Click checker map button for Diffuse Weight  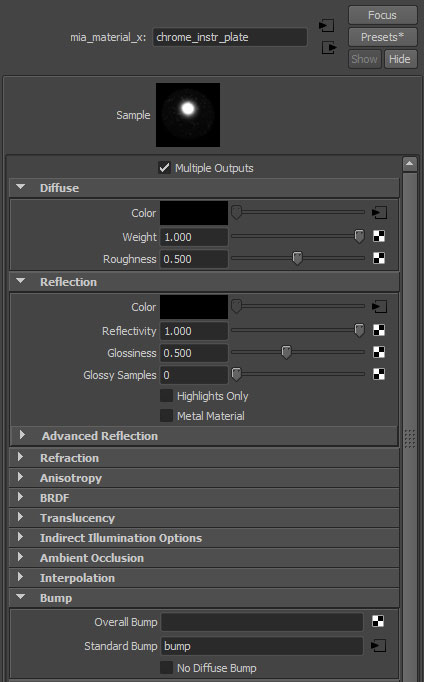379,236
